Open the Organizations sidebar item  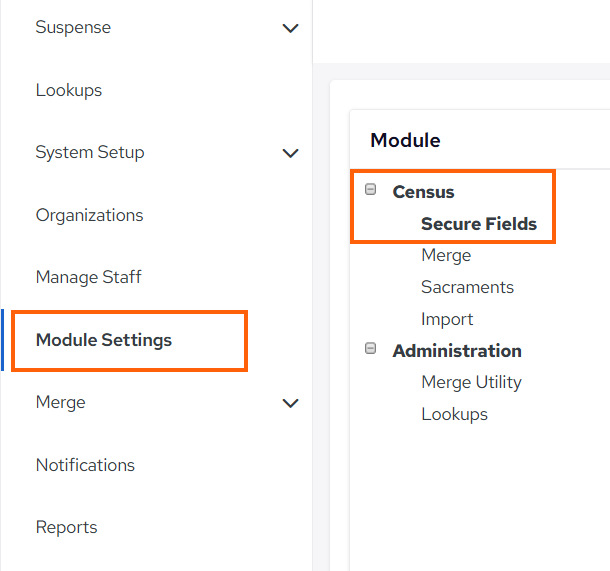89,215
